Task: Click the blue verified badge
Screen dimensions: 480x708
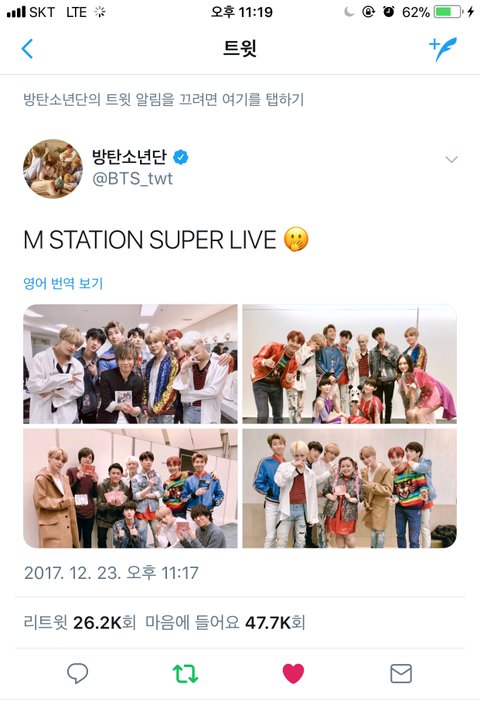Action: click(181, 157)
